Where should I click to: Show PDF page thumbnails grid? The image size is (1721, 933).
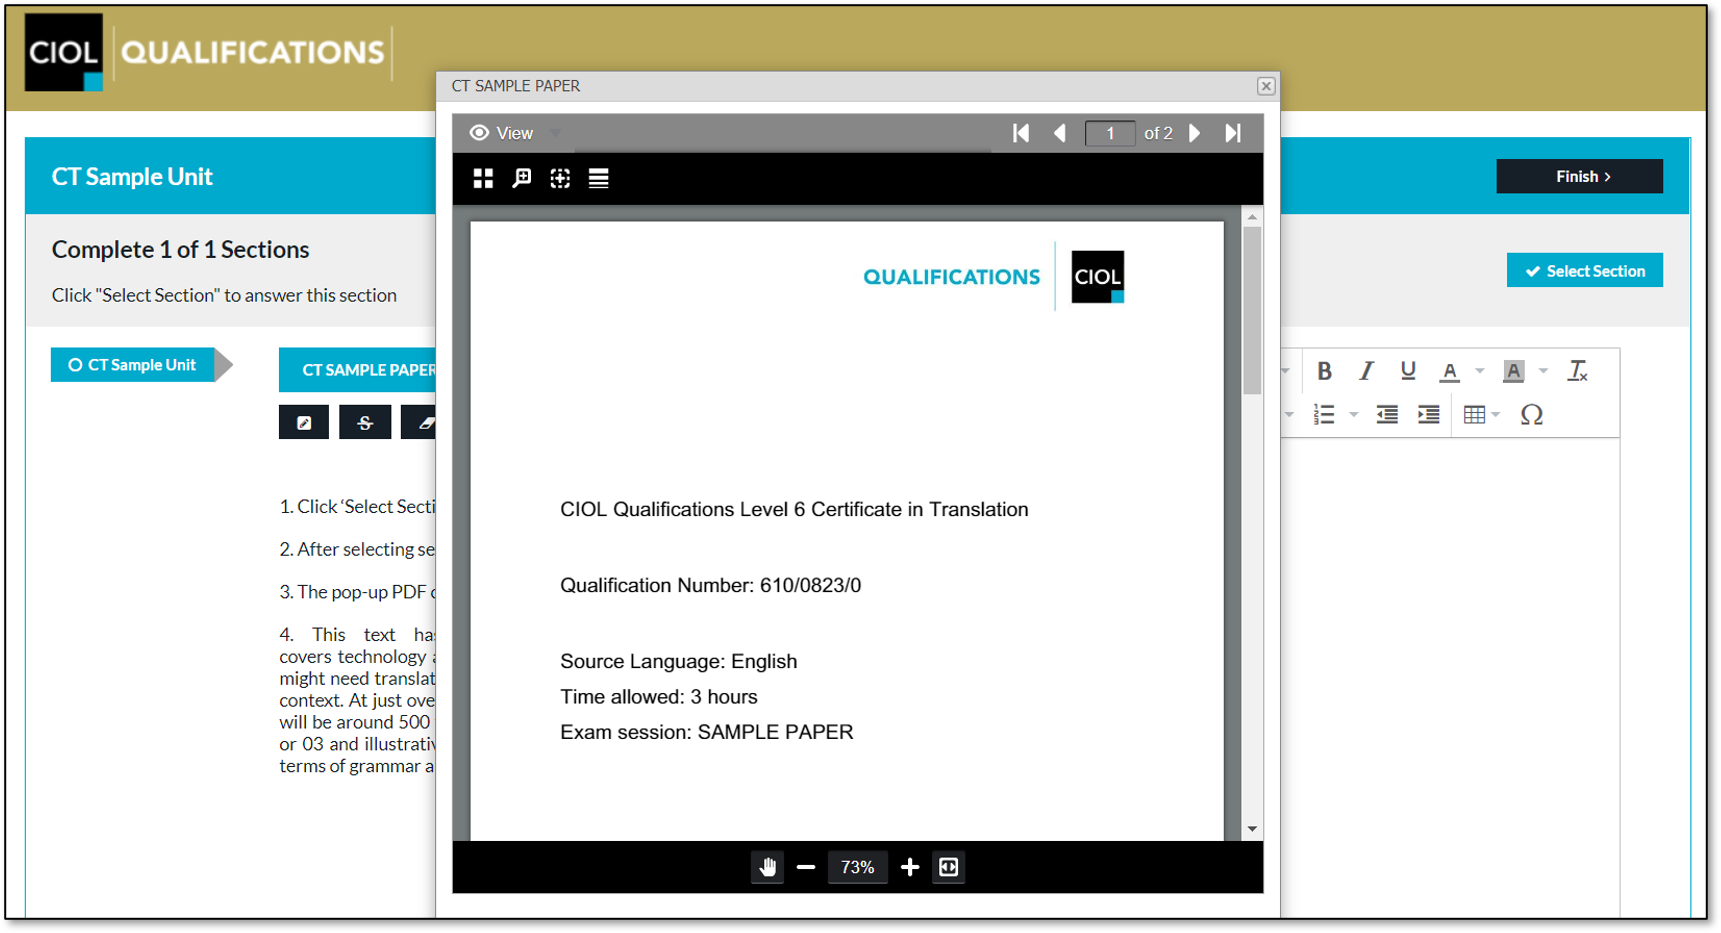[x=483, y=178]
